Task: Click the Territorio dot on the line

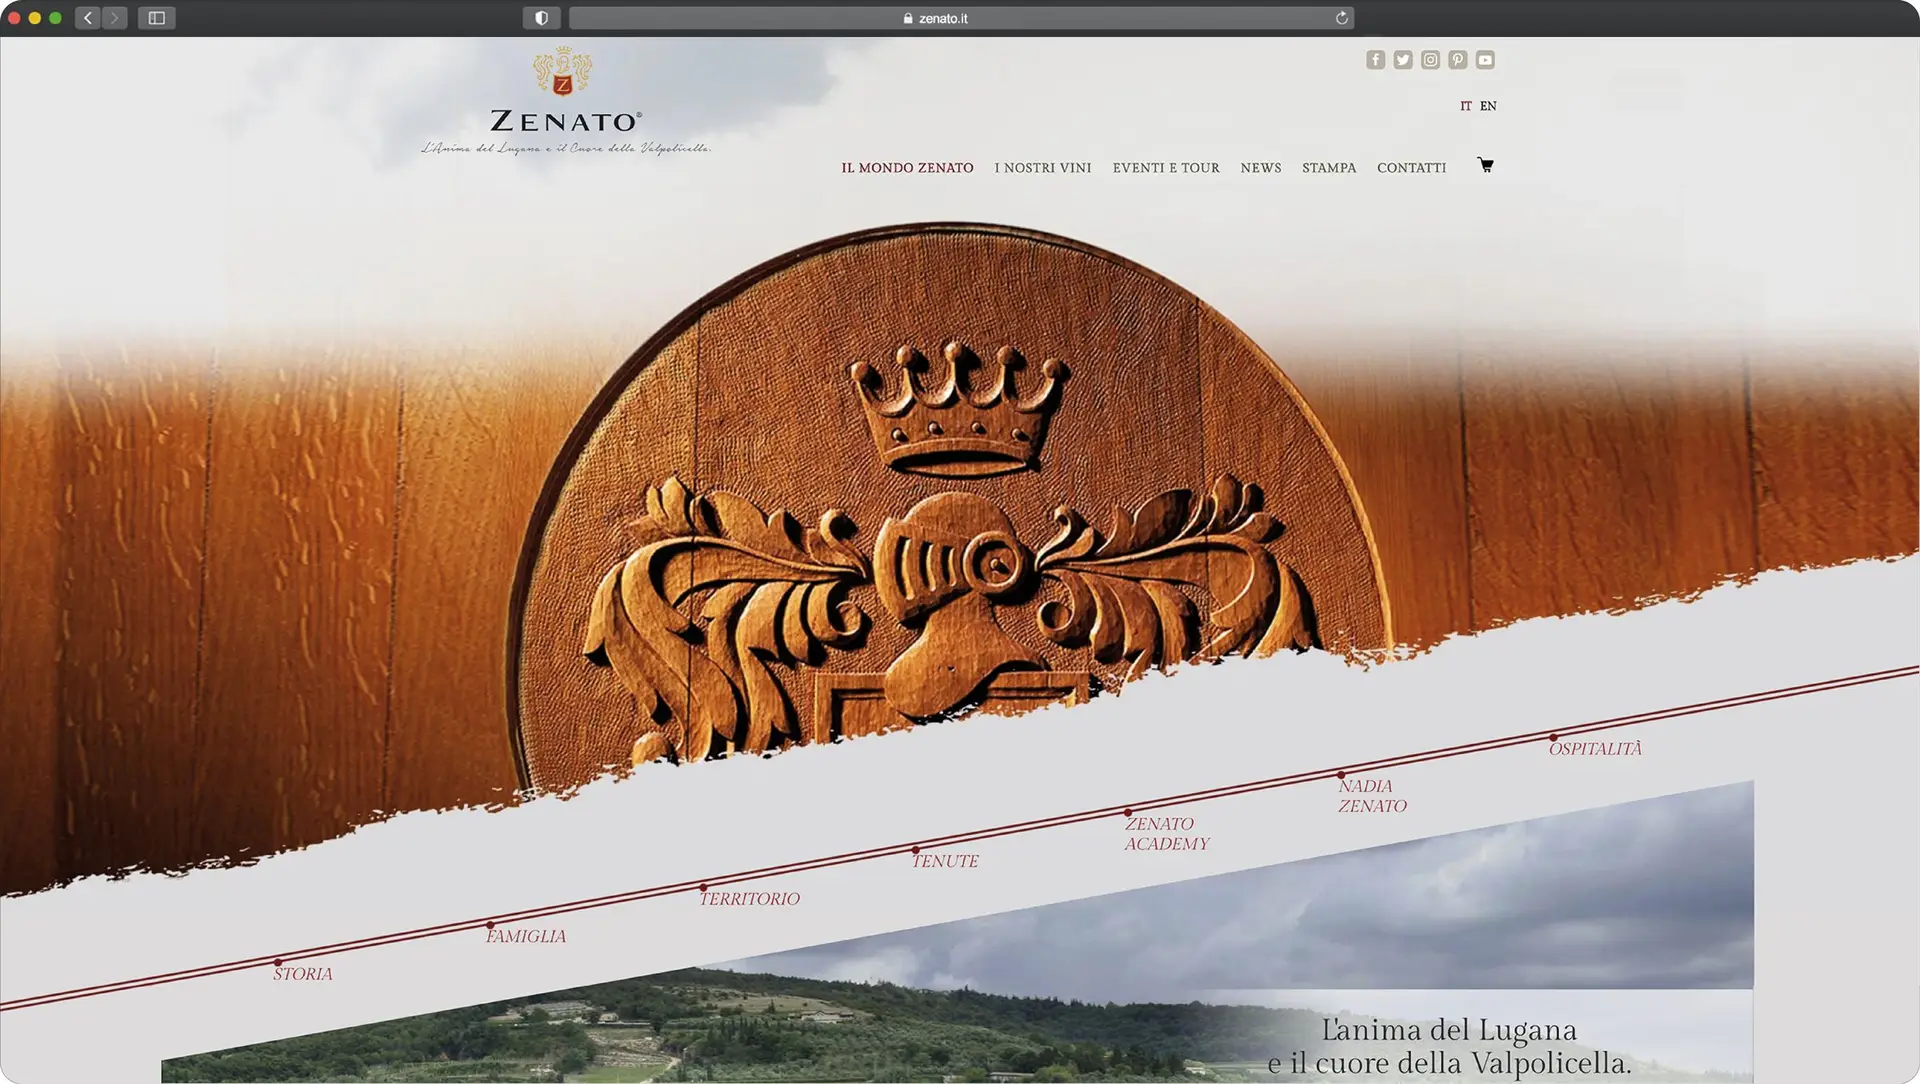Action: point(703,887)
